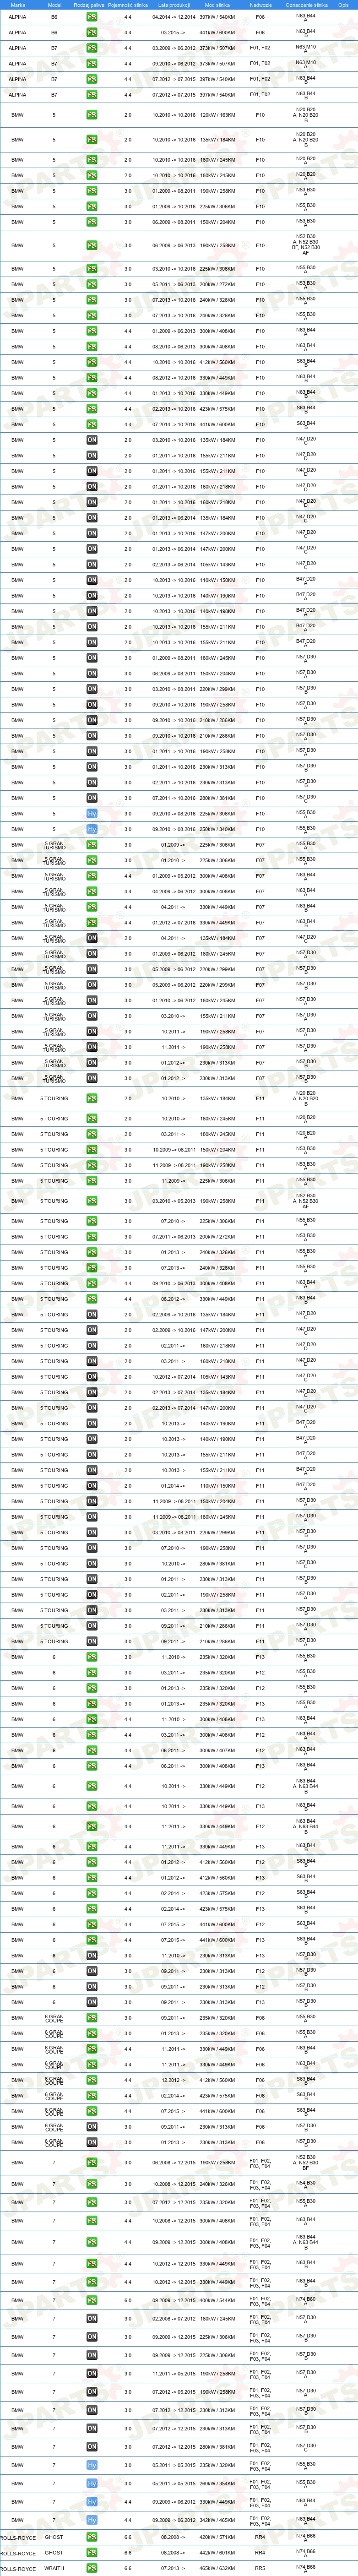The image size is (358, 2576).
Task: Select the 441kW / 600KM cell in ALPINA B6 row
Action: tap(217, 32)
